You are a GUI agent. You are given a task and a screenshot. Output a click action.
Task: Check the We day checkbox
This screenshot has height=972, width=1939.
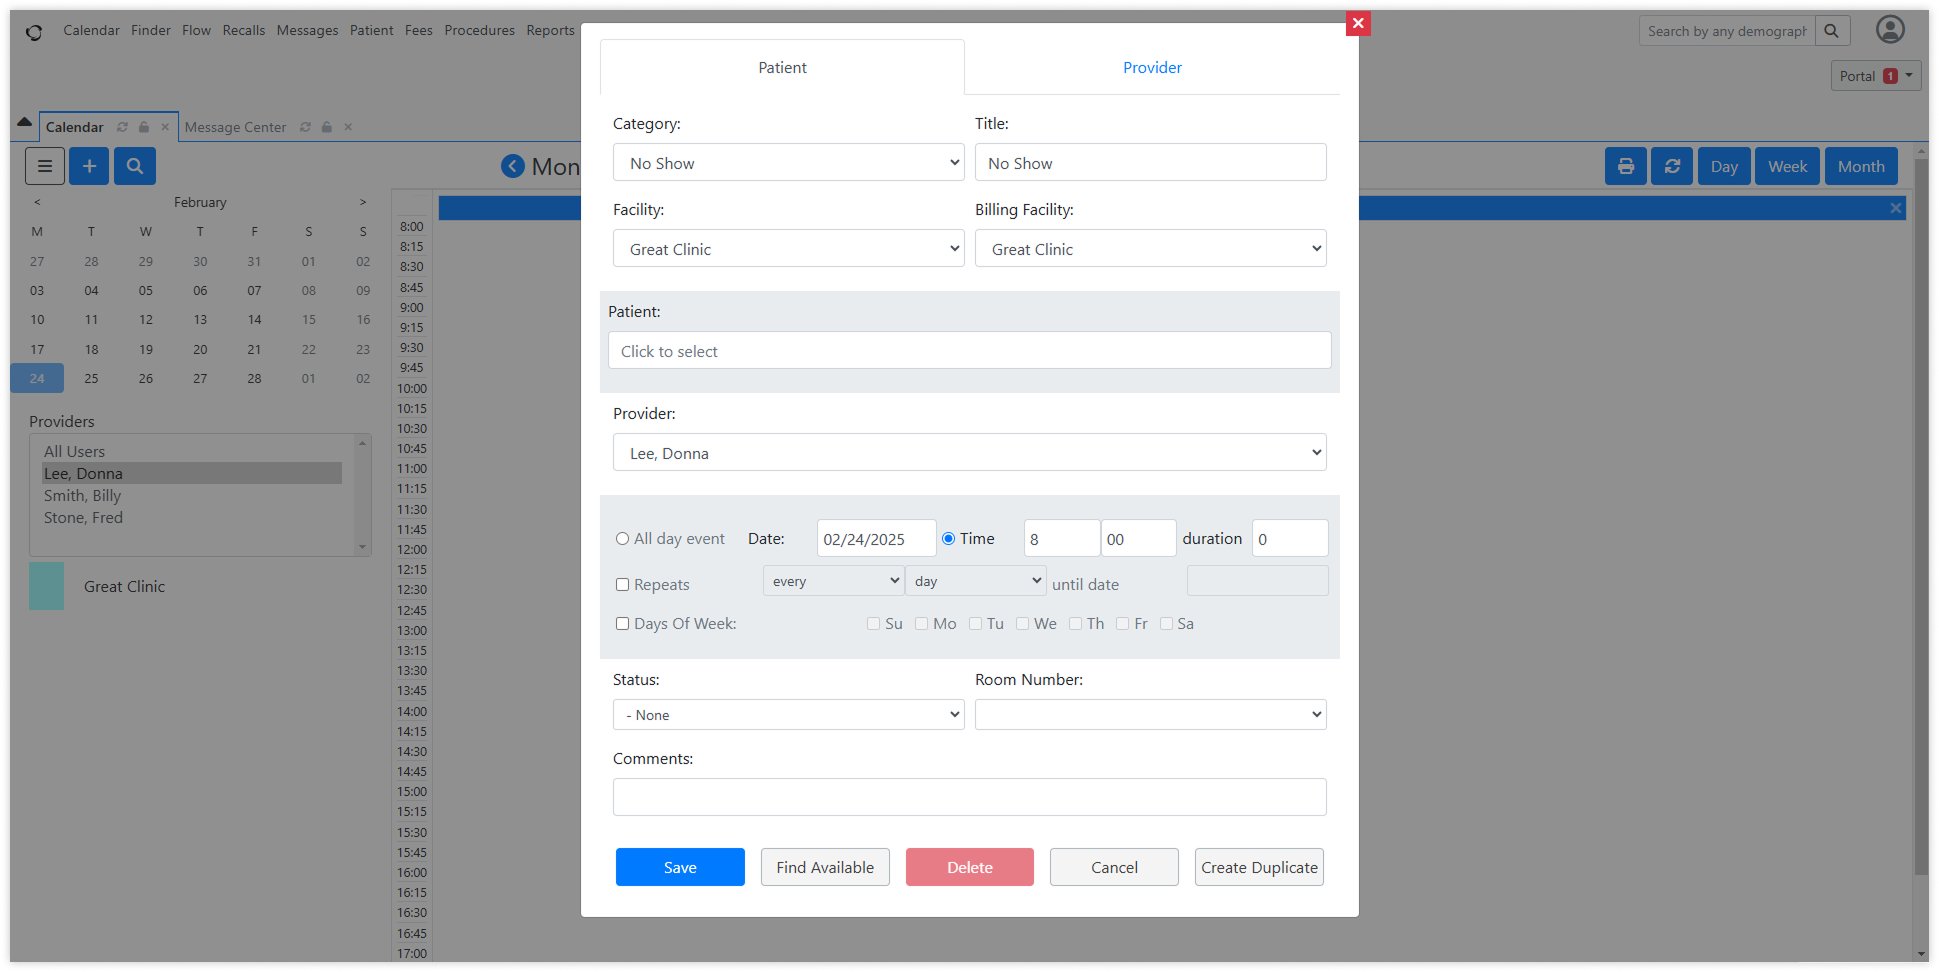(1022, 623)
